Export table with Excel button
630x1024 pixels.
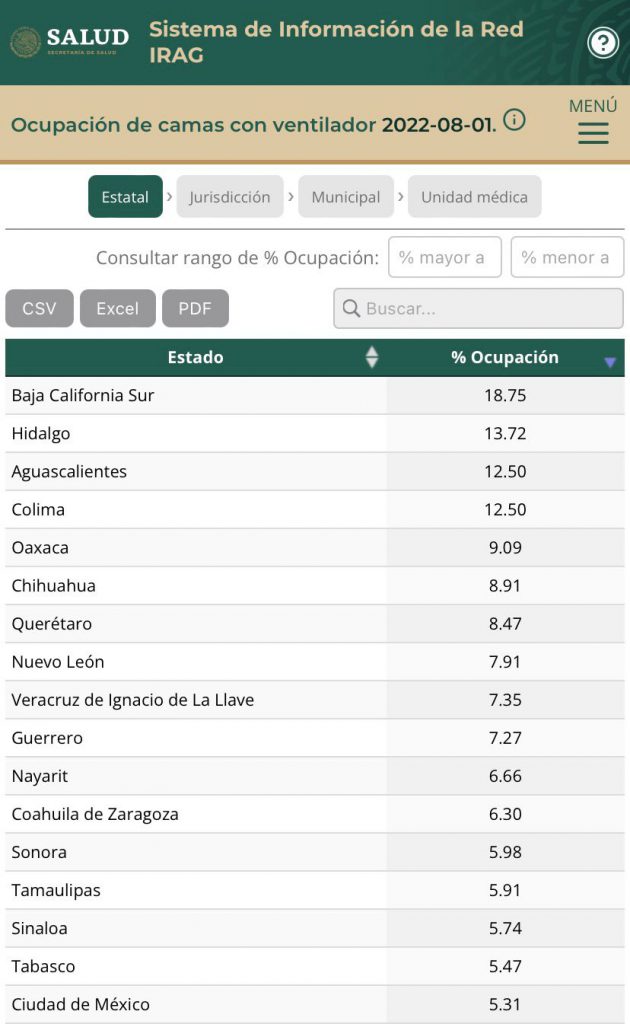coord(118,308)
